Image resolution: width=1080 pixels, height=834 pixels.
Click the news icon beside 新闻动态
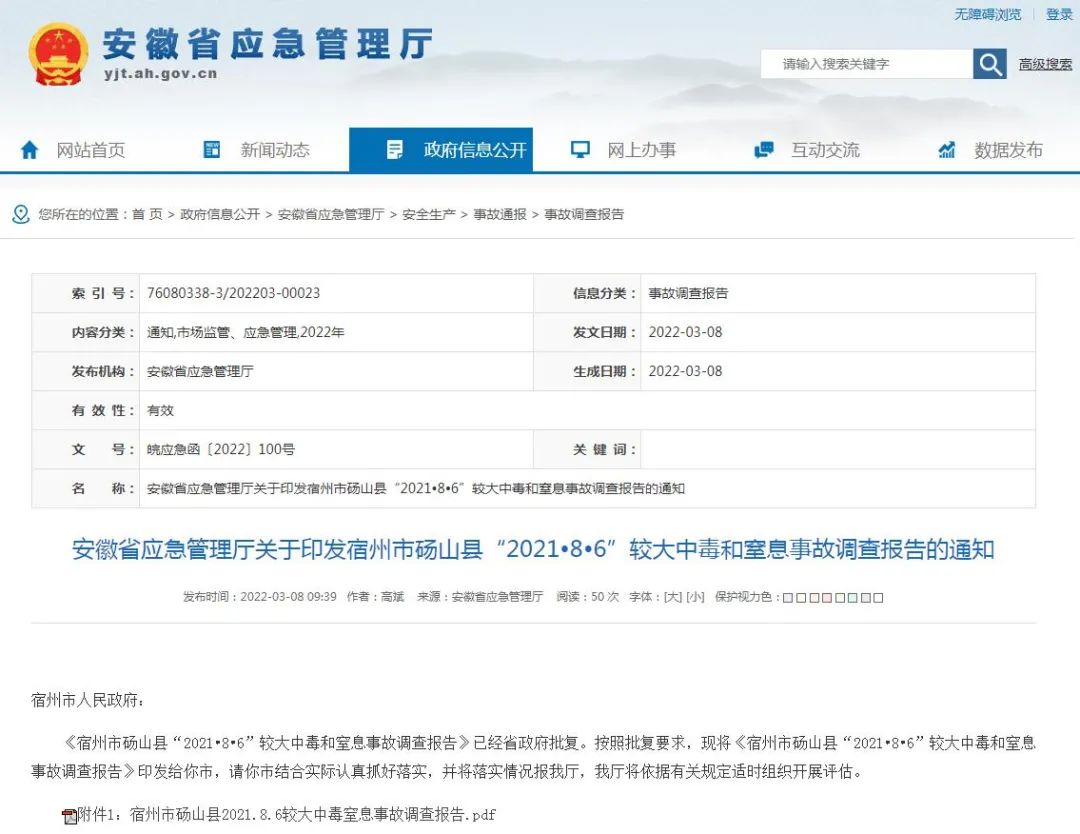click(212, 149)
